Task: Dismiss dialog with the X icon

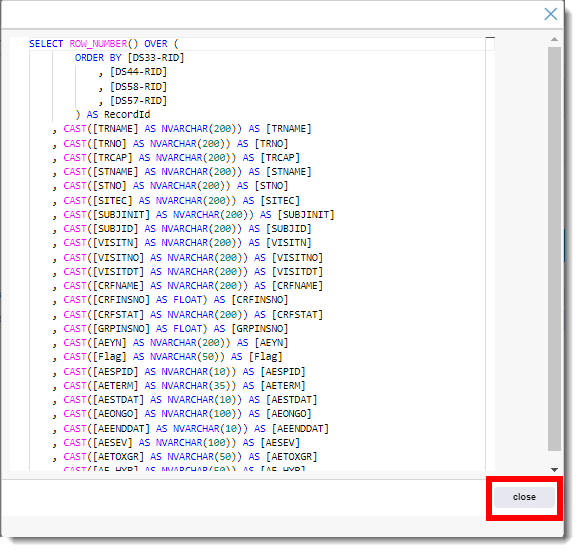Action: (x=550, y=14)
